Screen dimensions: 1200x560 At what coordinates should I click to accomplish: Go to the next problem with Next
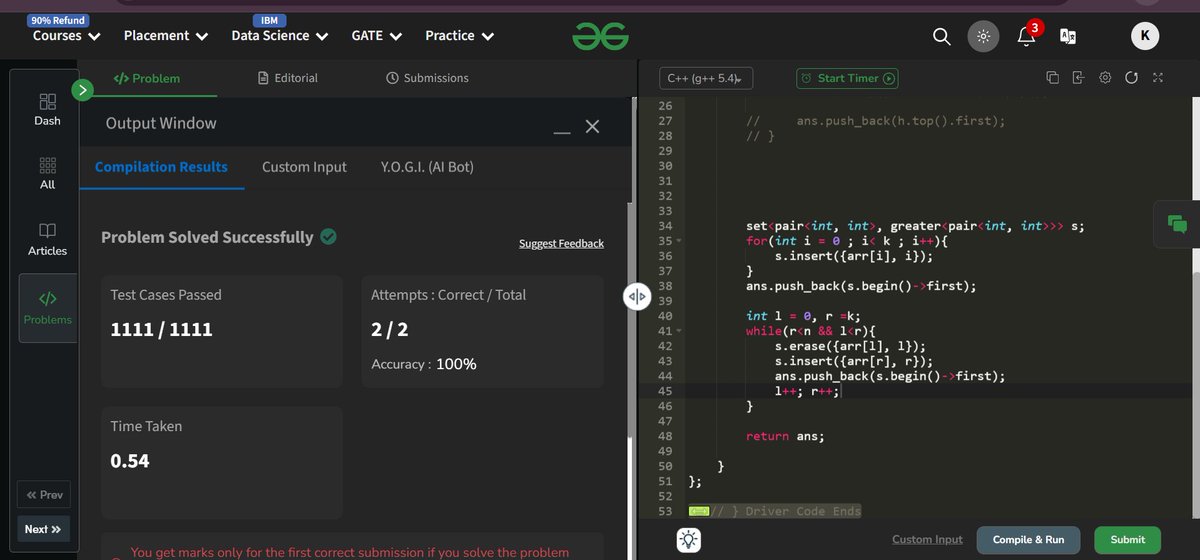(43, 529)
